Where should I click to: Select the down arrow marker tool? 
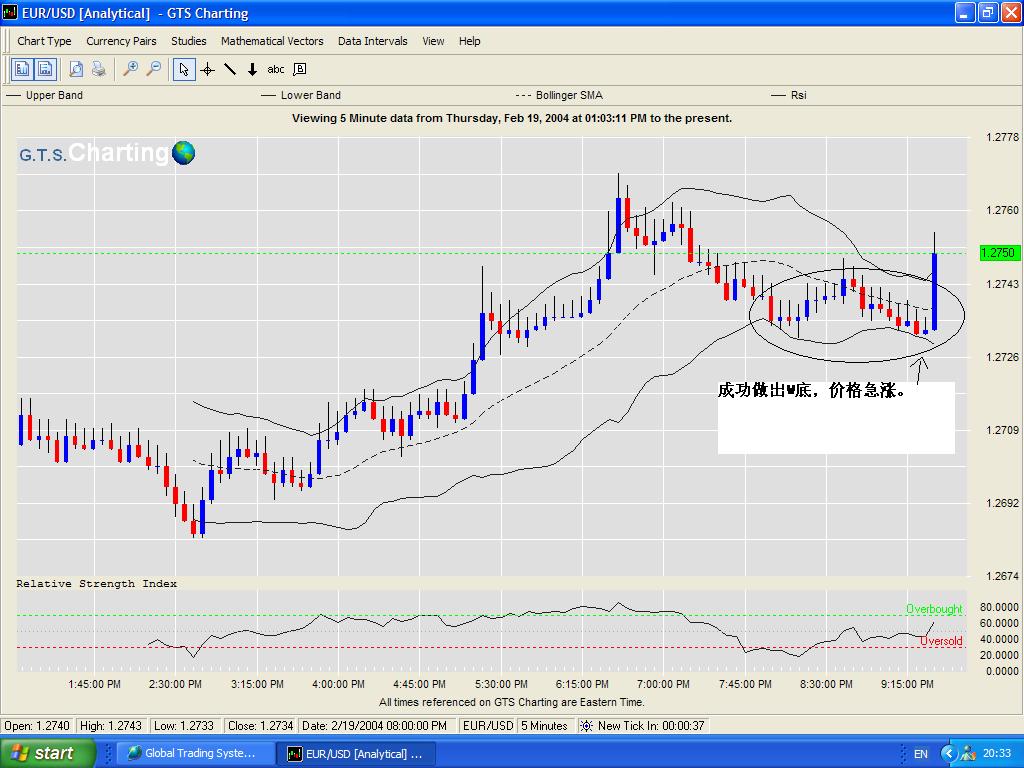253,69
